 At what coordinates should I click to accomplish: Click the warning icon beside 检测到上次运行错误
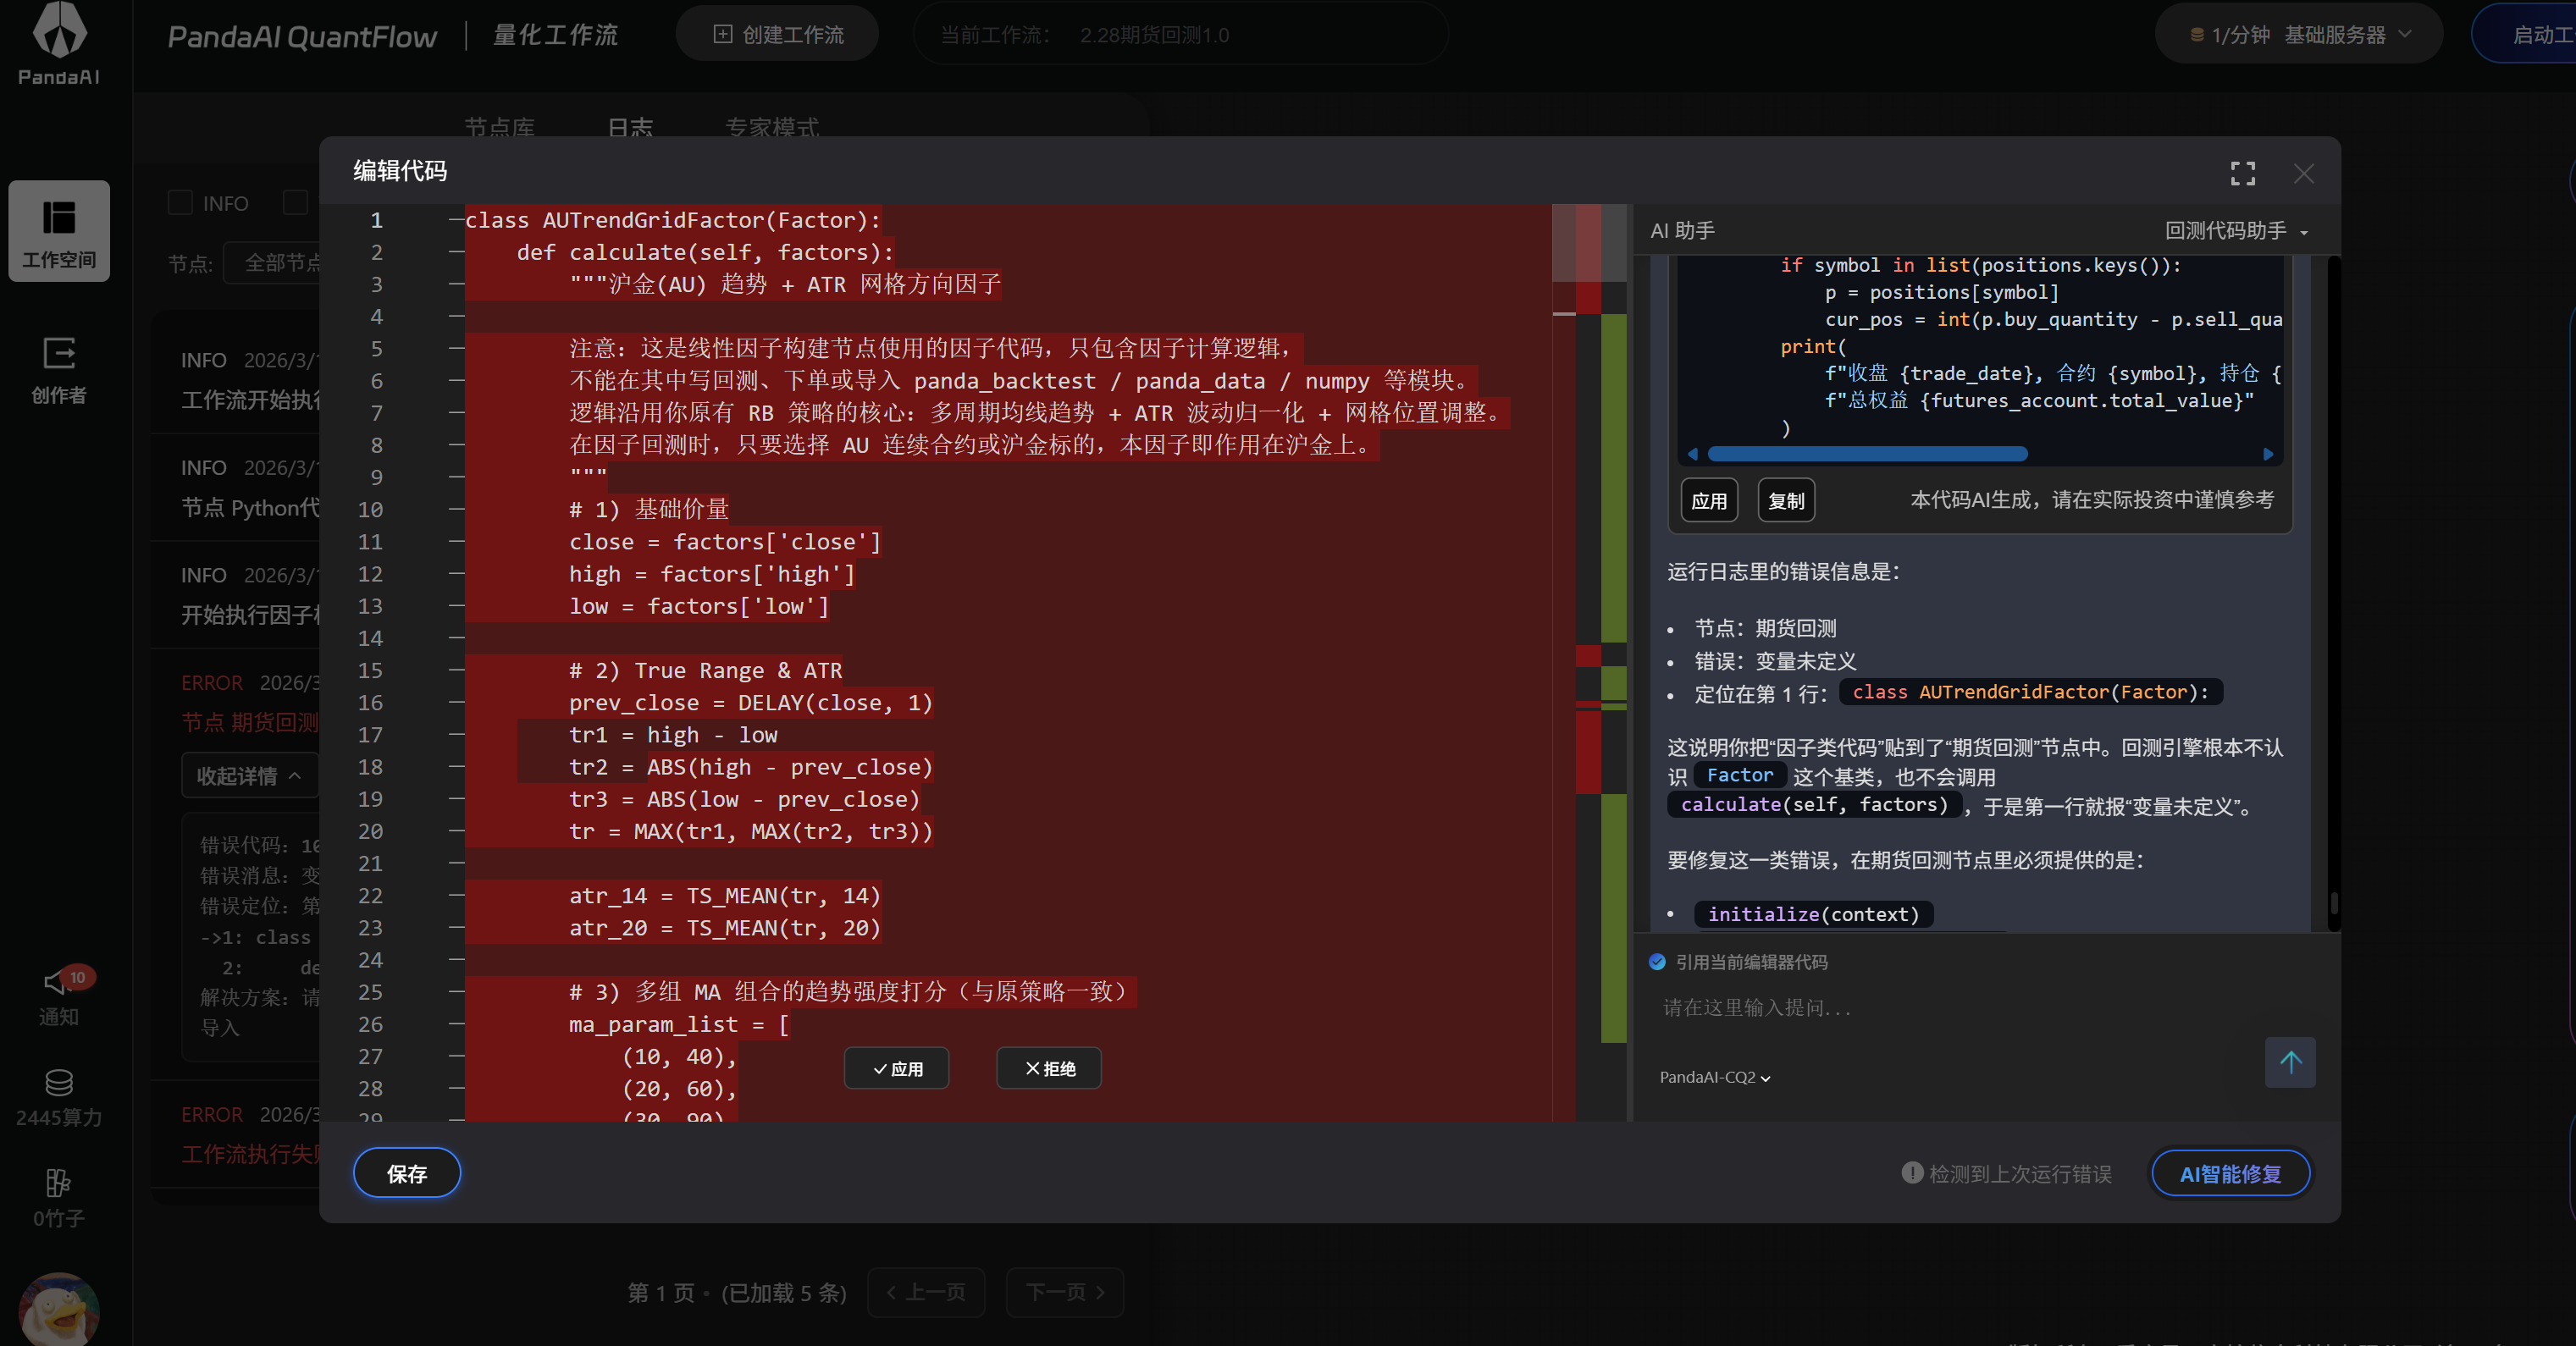click(1912, 1173)
